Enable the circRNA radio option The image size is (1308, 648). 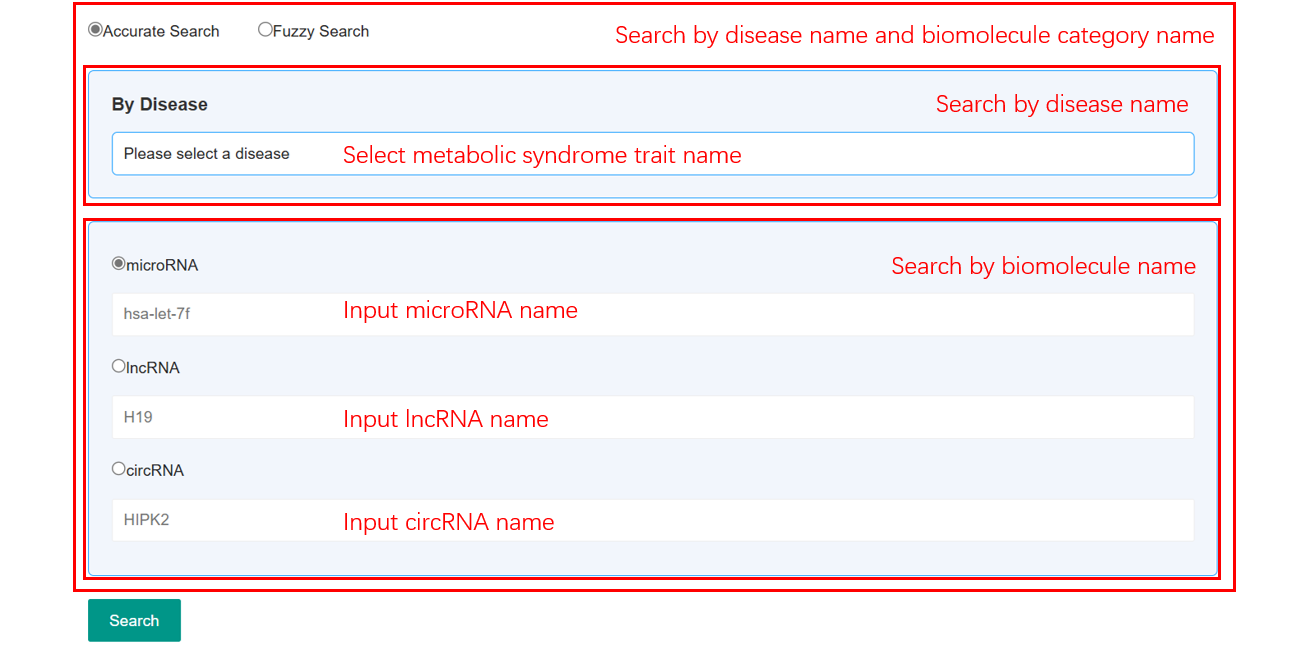(119, 468)
